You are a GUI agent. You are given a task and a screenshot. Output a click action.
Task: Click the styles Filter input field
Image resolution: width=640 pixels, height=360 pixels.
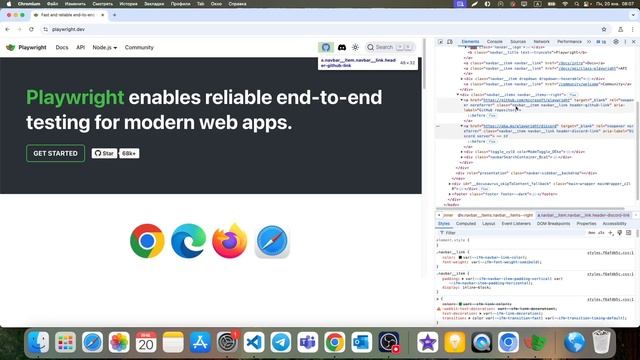[512, 233]
